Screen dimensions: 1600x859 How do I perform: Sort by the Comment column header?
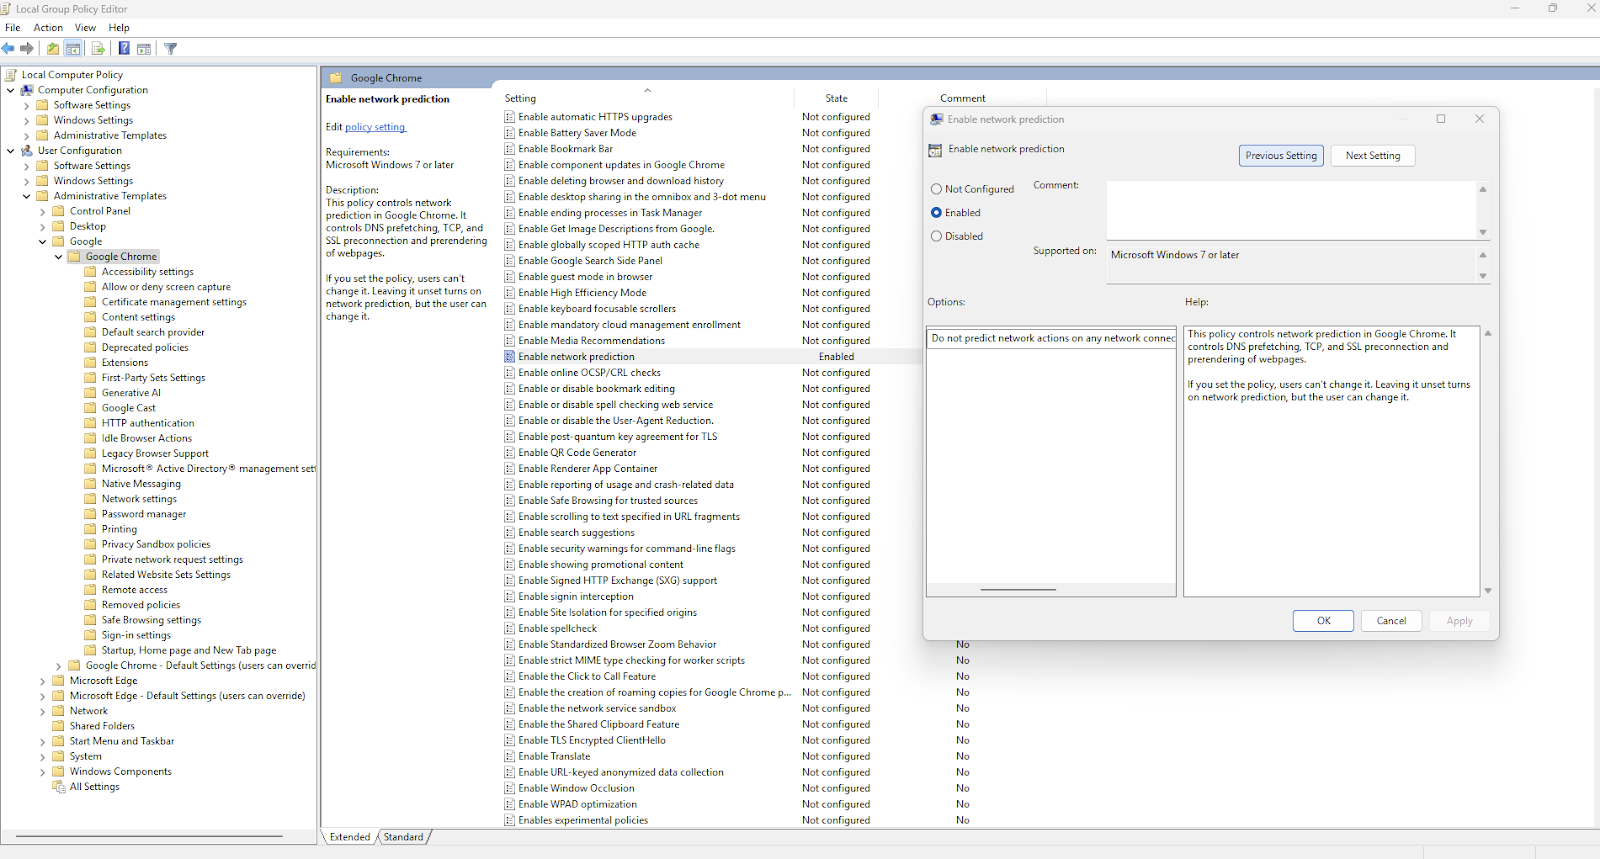click(x=962, y=98)
